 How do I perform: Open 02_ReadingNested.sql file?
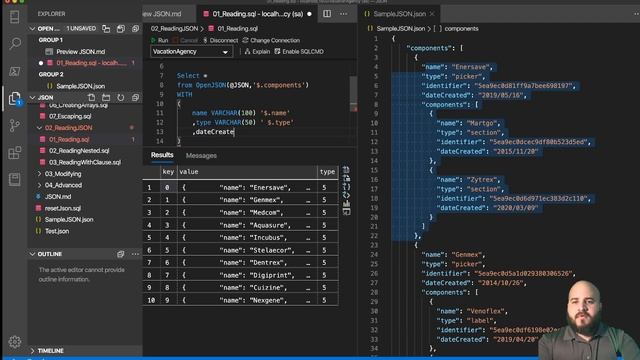pyautogui.click(x=79, y=151)
